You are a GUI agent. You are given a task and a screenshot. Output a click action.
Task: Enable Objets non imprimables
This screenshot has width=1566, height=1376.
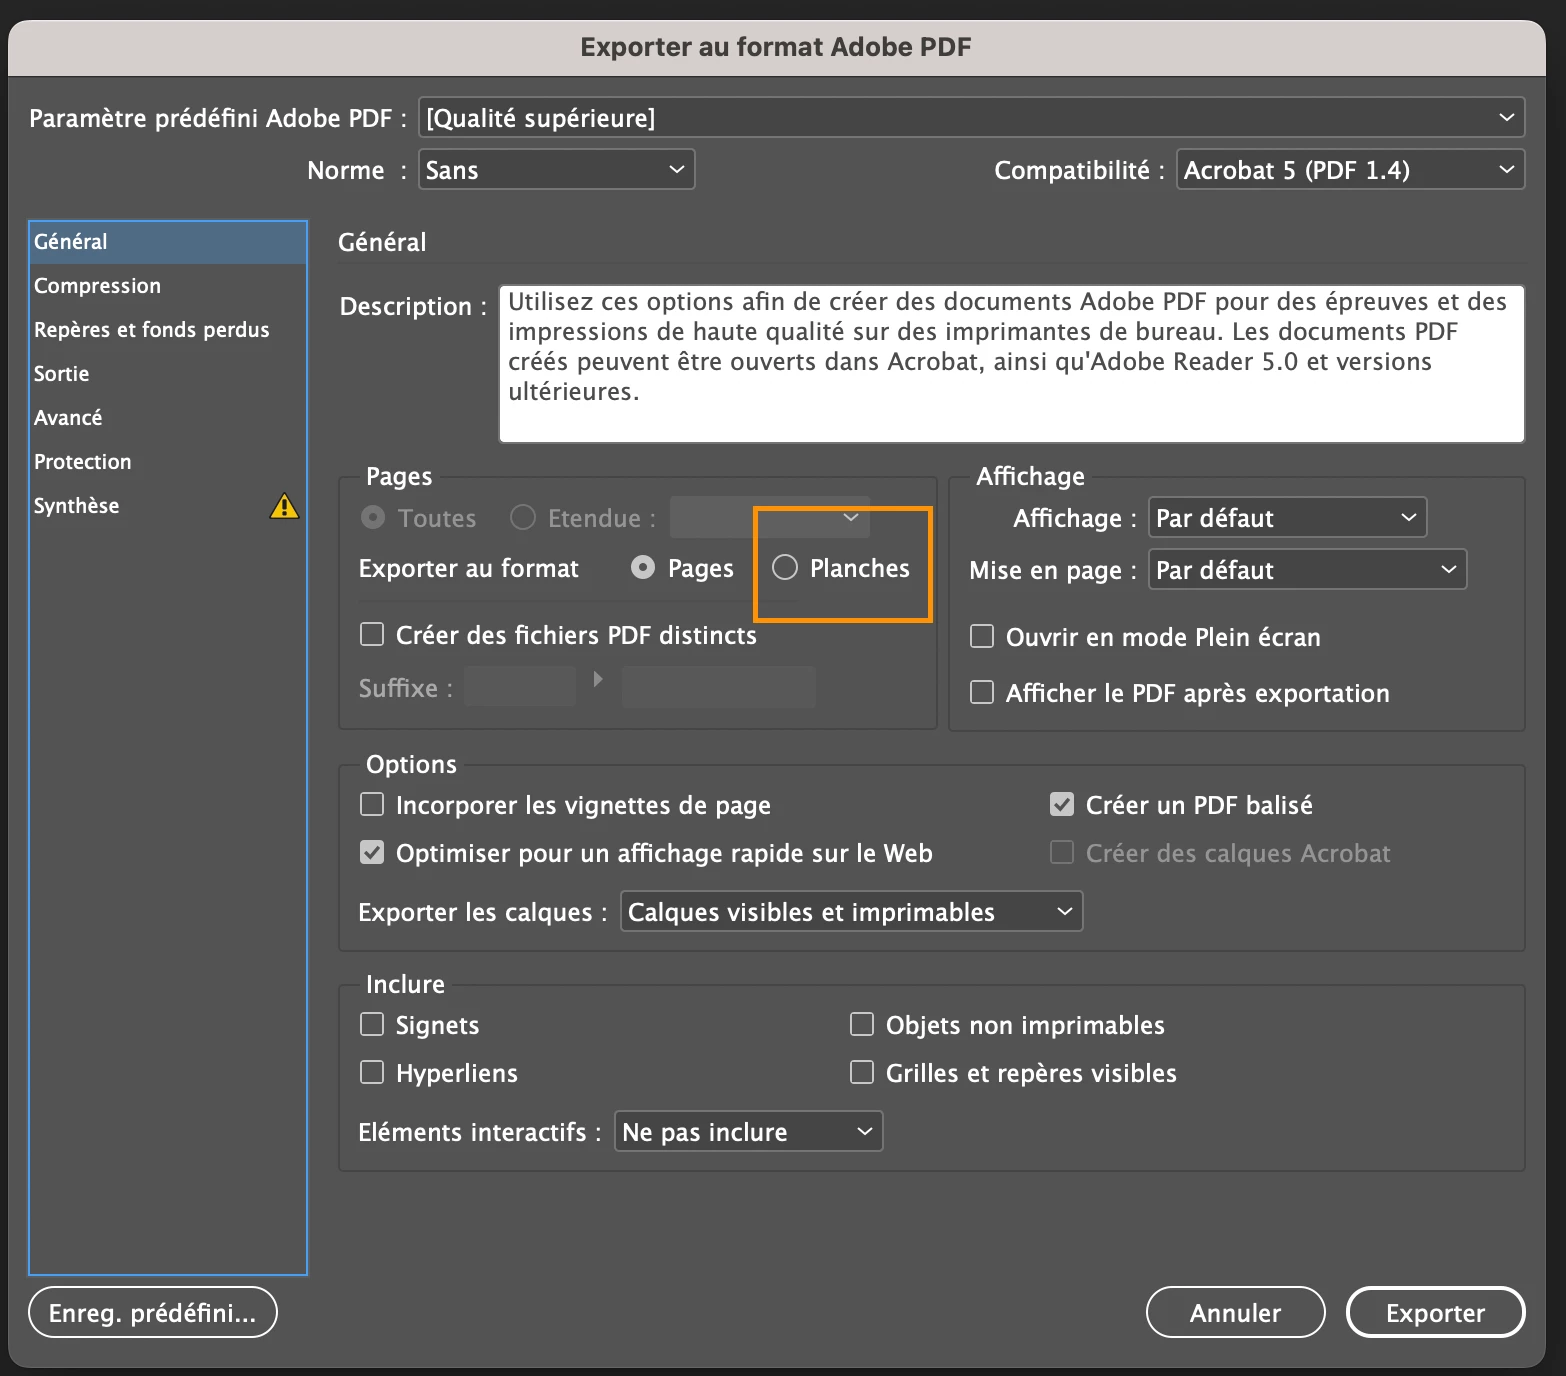point(862,1025)
